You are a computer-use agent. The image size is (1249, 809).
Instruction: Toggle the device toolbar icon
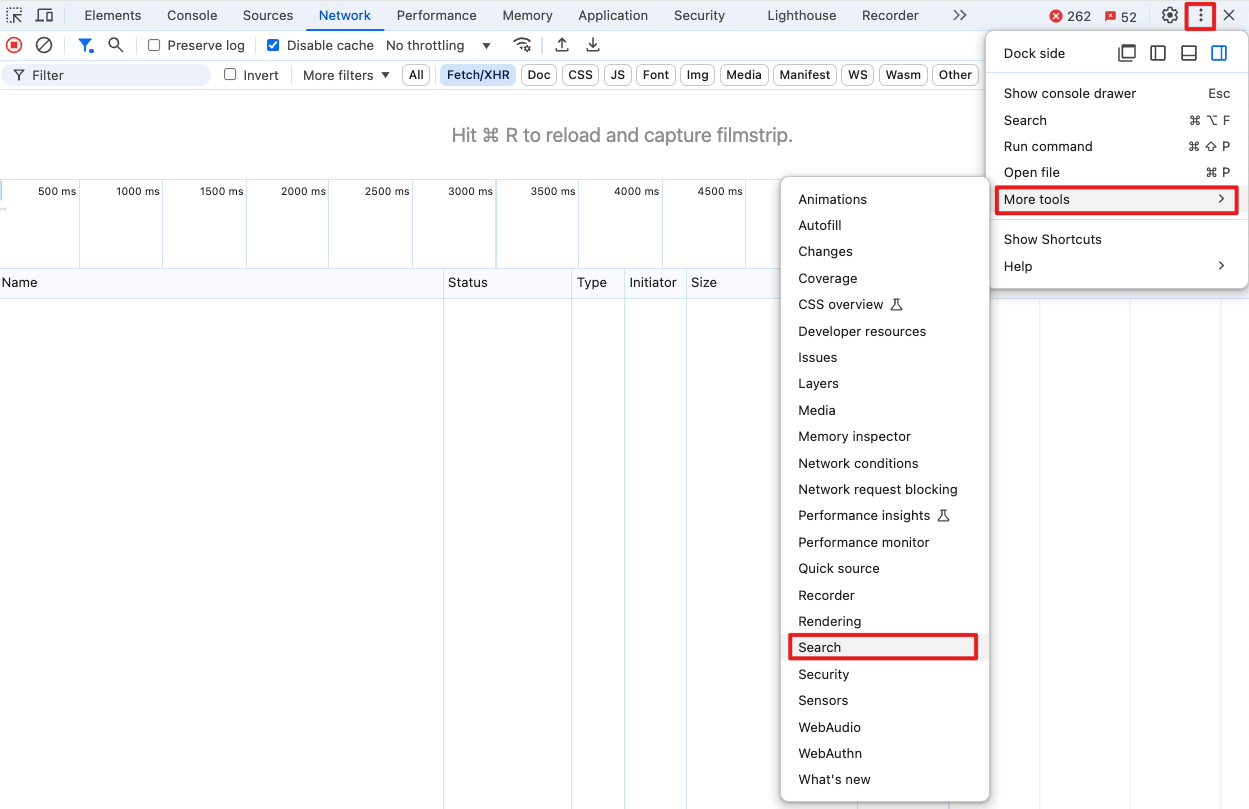point(44,16)
